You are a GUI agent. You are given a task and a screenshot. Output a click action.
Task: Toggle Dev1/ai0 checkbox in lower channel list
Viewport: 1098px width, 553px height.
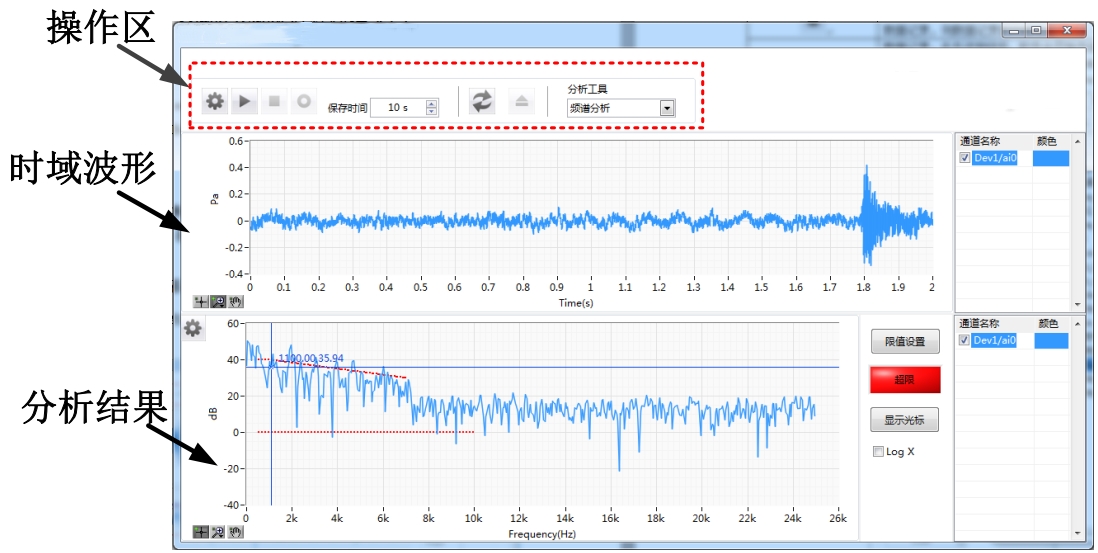pos(965,341)
